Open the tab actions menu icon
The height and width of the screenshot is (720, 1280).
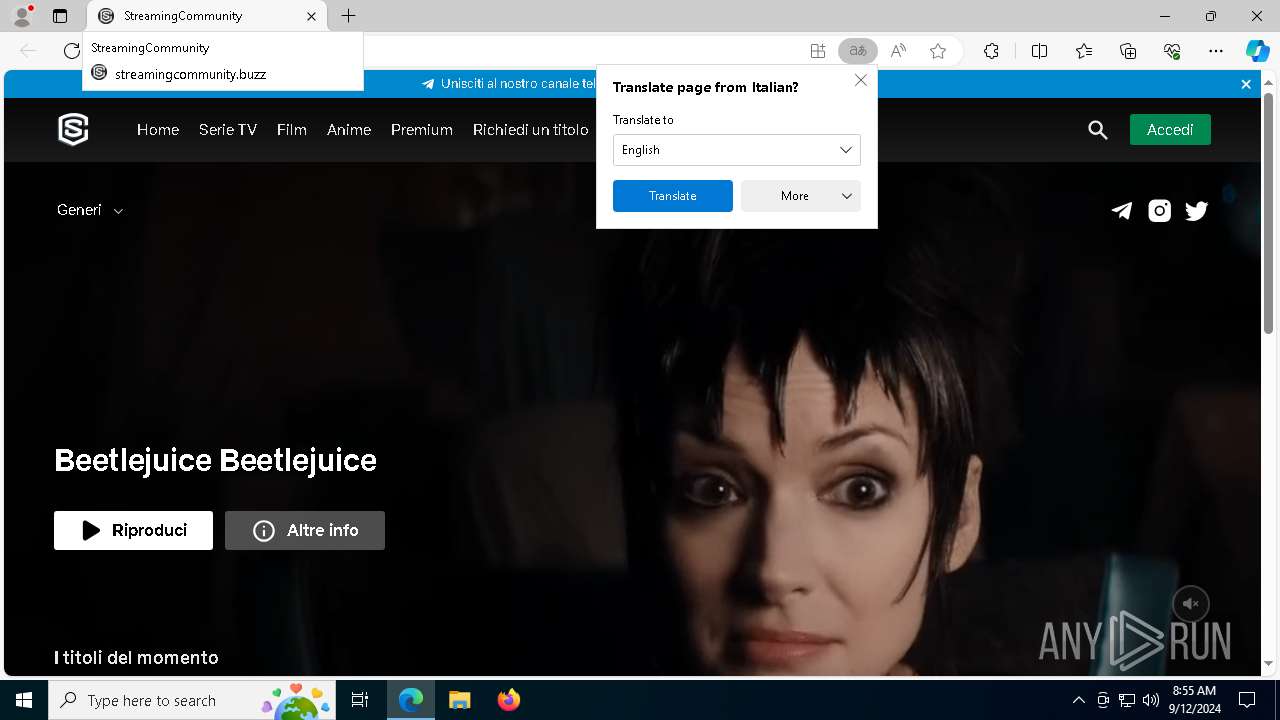[60, 16]
